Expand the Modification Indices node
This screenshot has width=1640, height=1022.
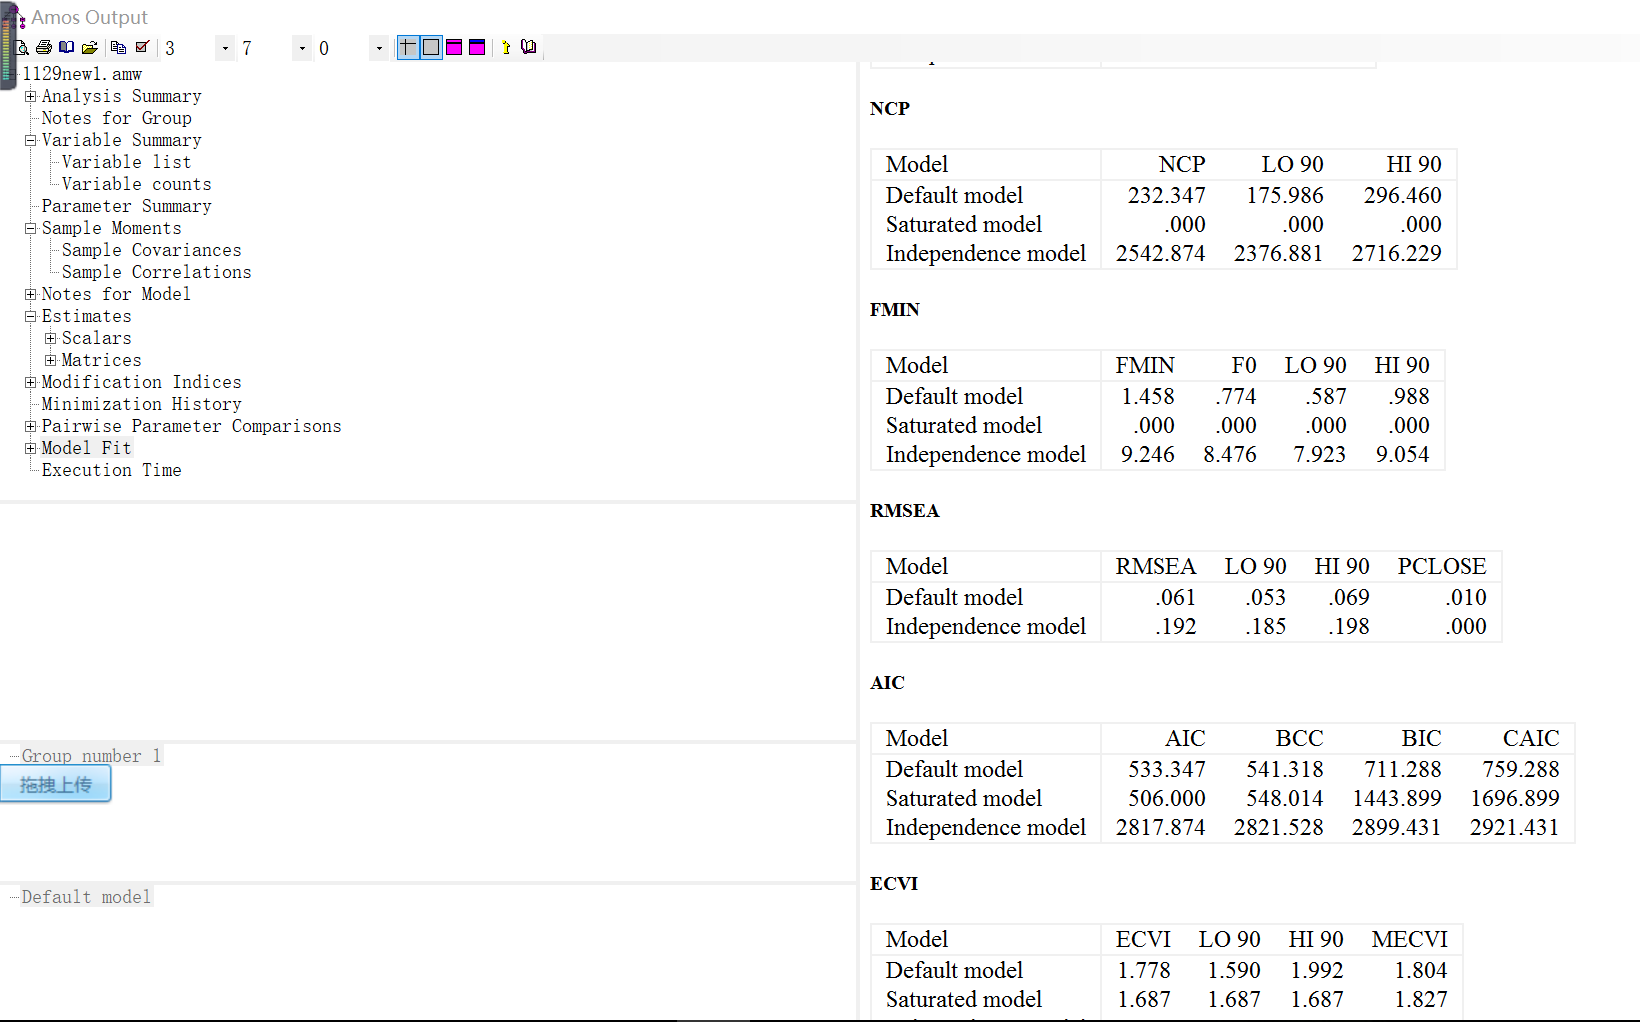31,382
